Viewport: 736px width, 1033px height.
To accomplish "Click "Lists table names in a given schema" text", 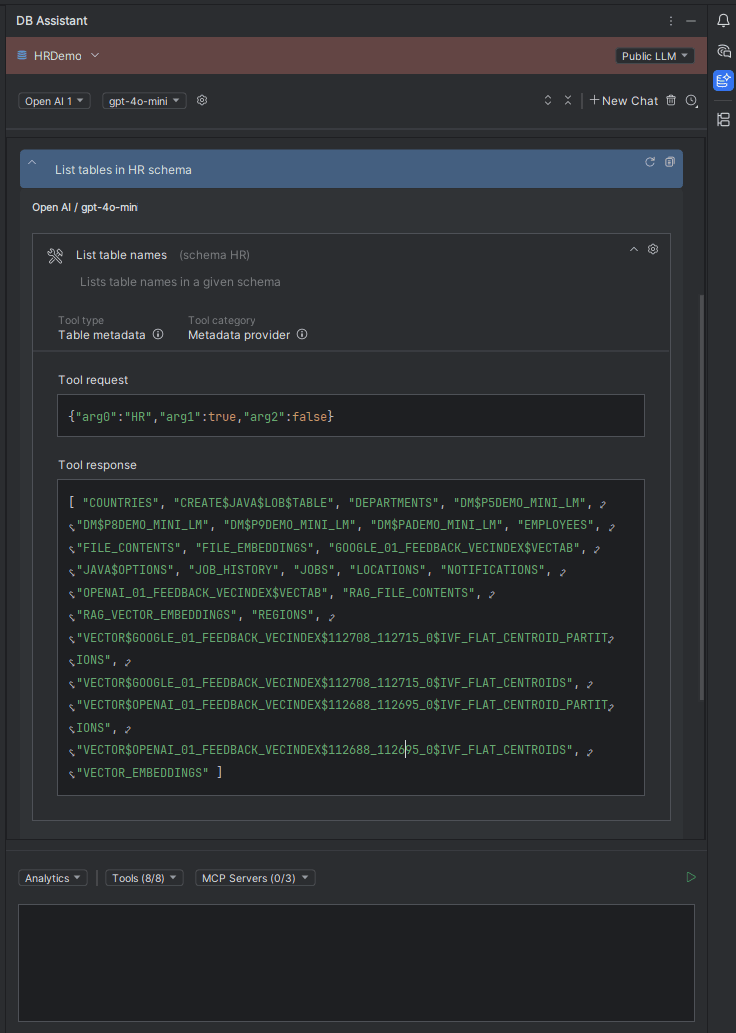I will (x=180, y=282).
